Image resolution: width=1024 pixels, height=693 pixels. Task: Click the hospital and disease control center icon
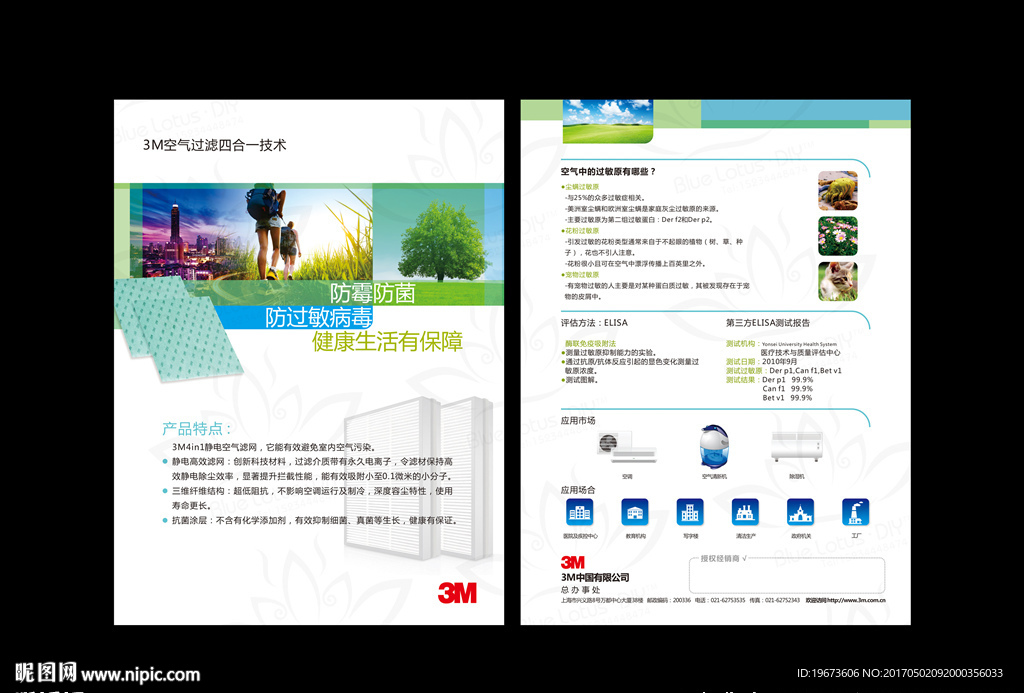tap(579, 512)
